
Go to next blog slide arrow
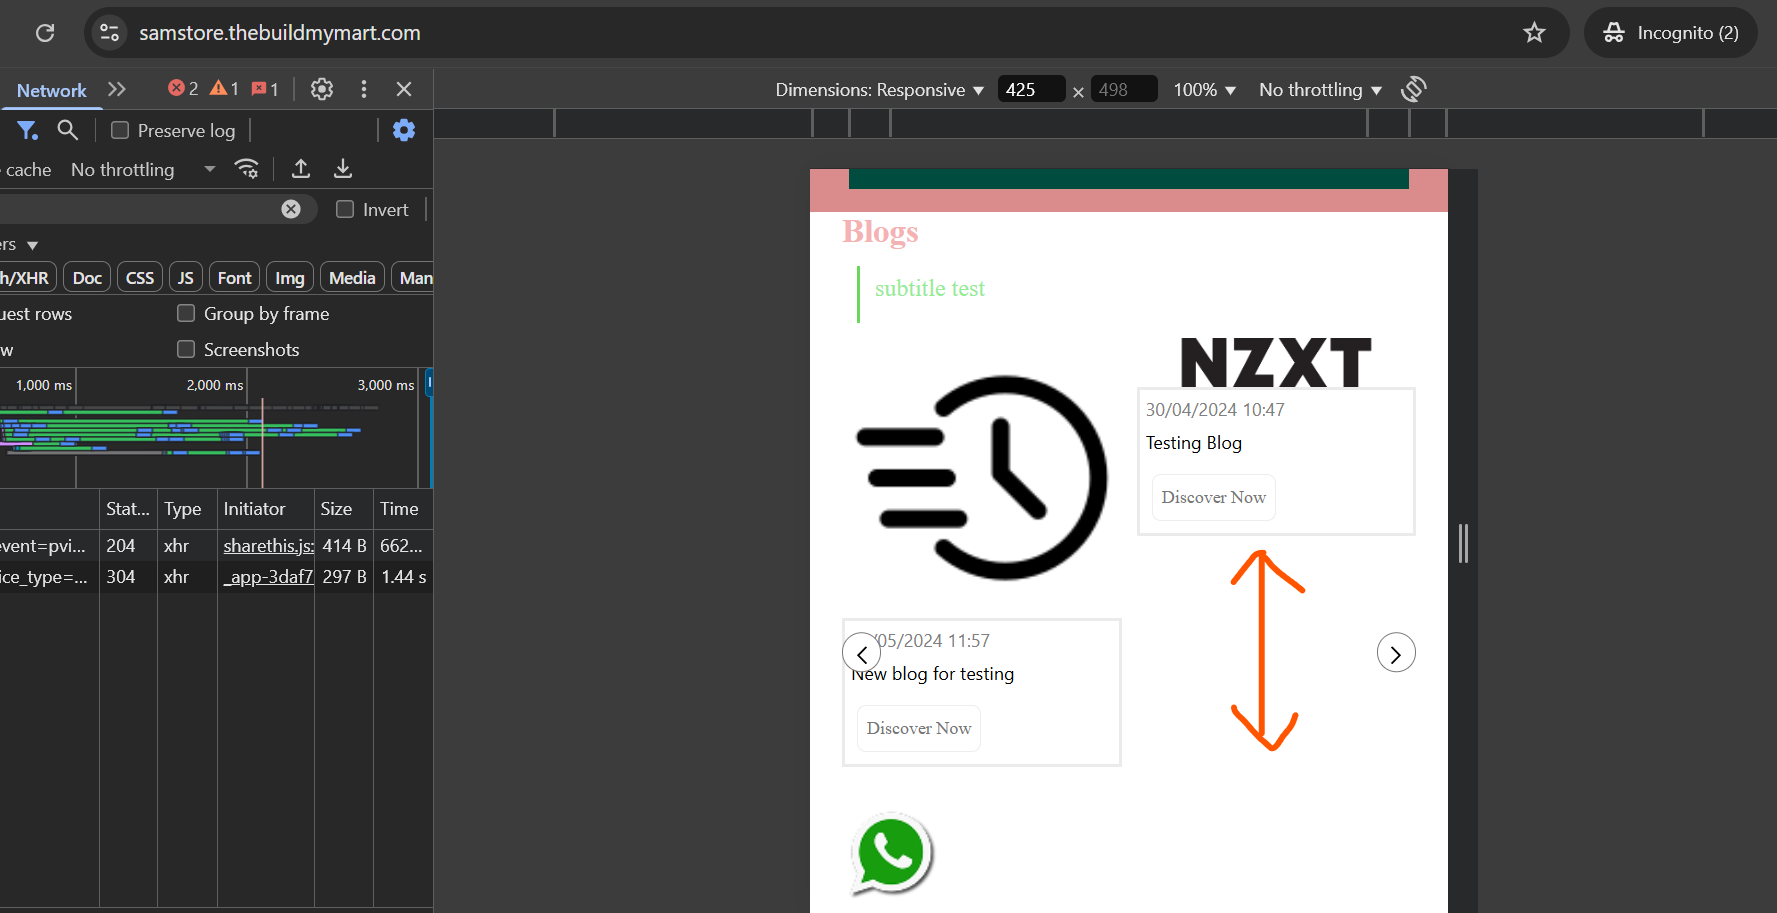click(1396, 653)
